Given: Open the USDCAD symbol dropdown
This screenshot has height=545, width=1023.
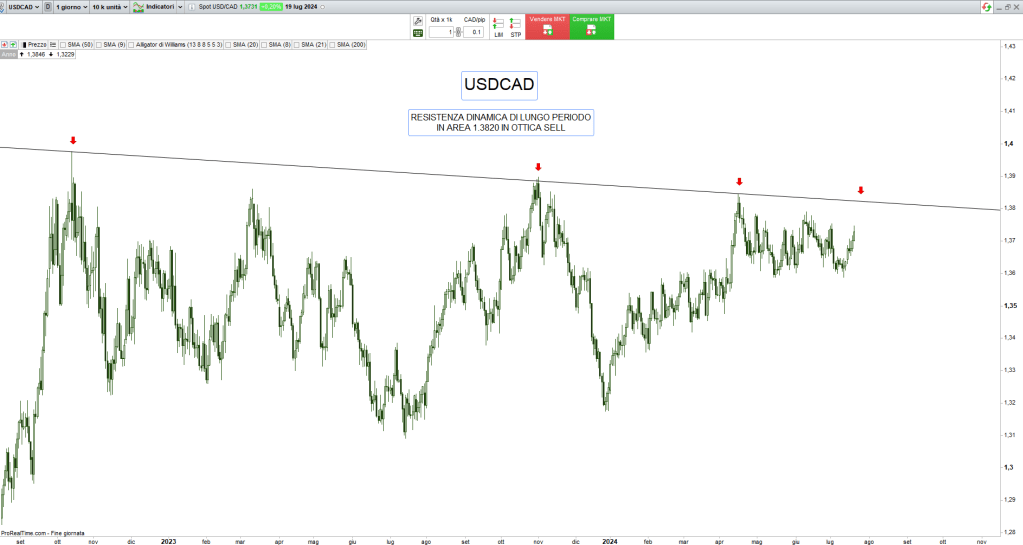Looking at the screenshot, I should (23, 7).
